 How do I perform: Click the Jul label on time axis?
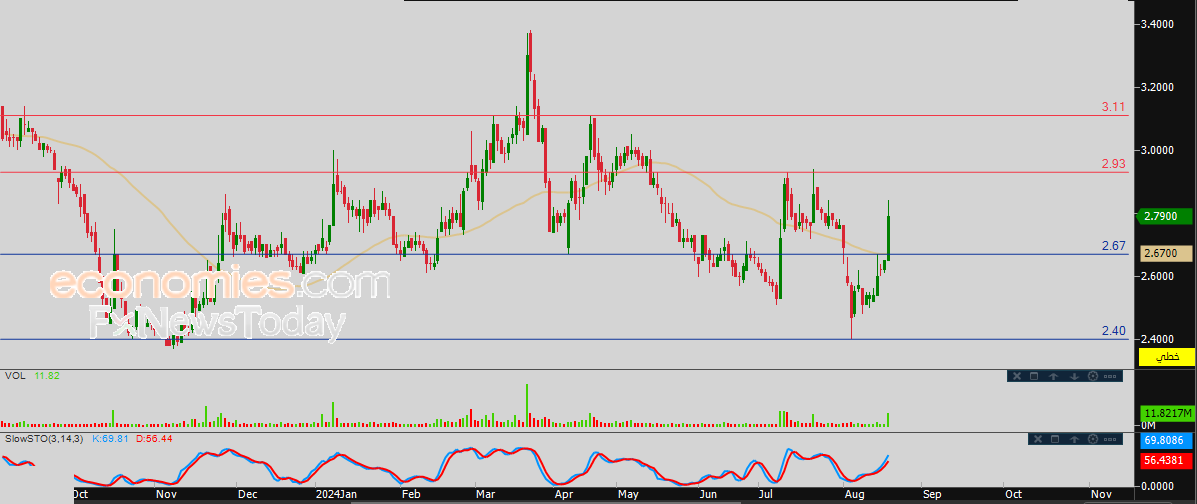764,495
